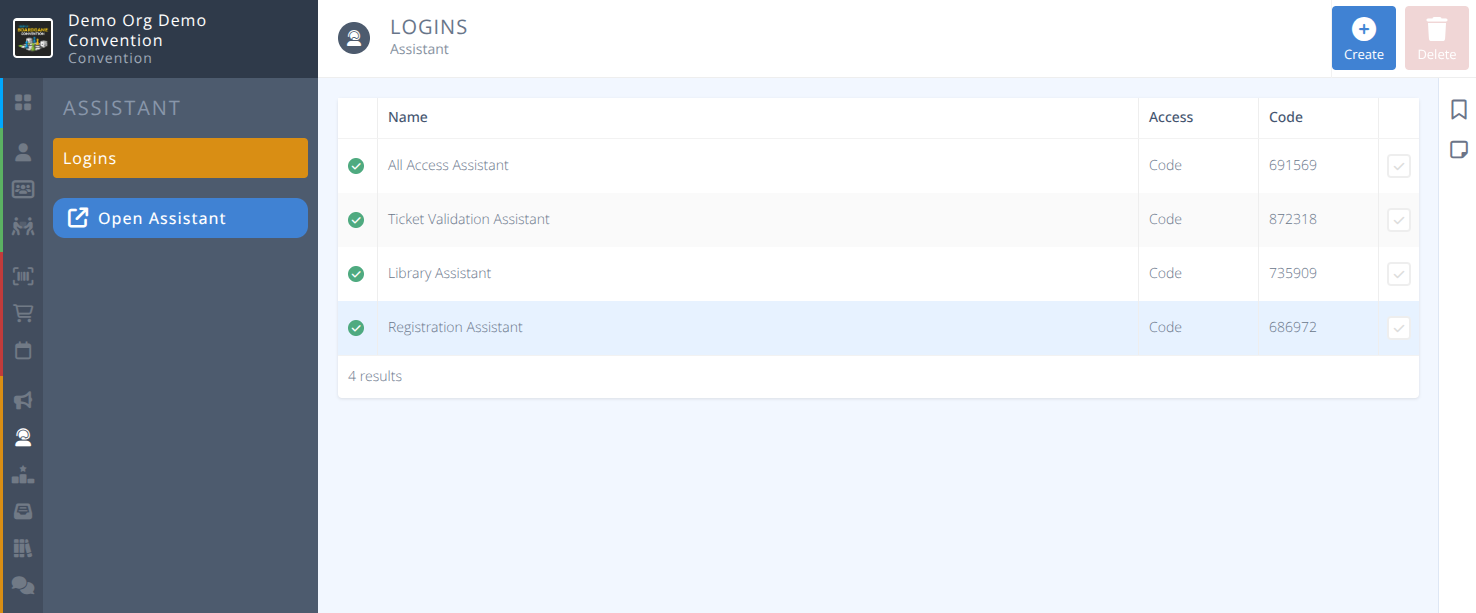Select the attendees person icon

coord(22,151)
